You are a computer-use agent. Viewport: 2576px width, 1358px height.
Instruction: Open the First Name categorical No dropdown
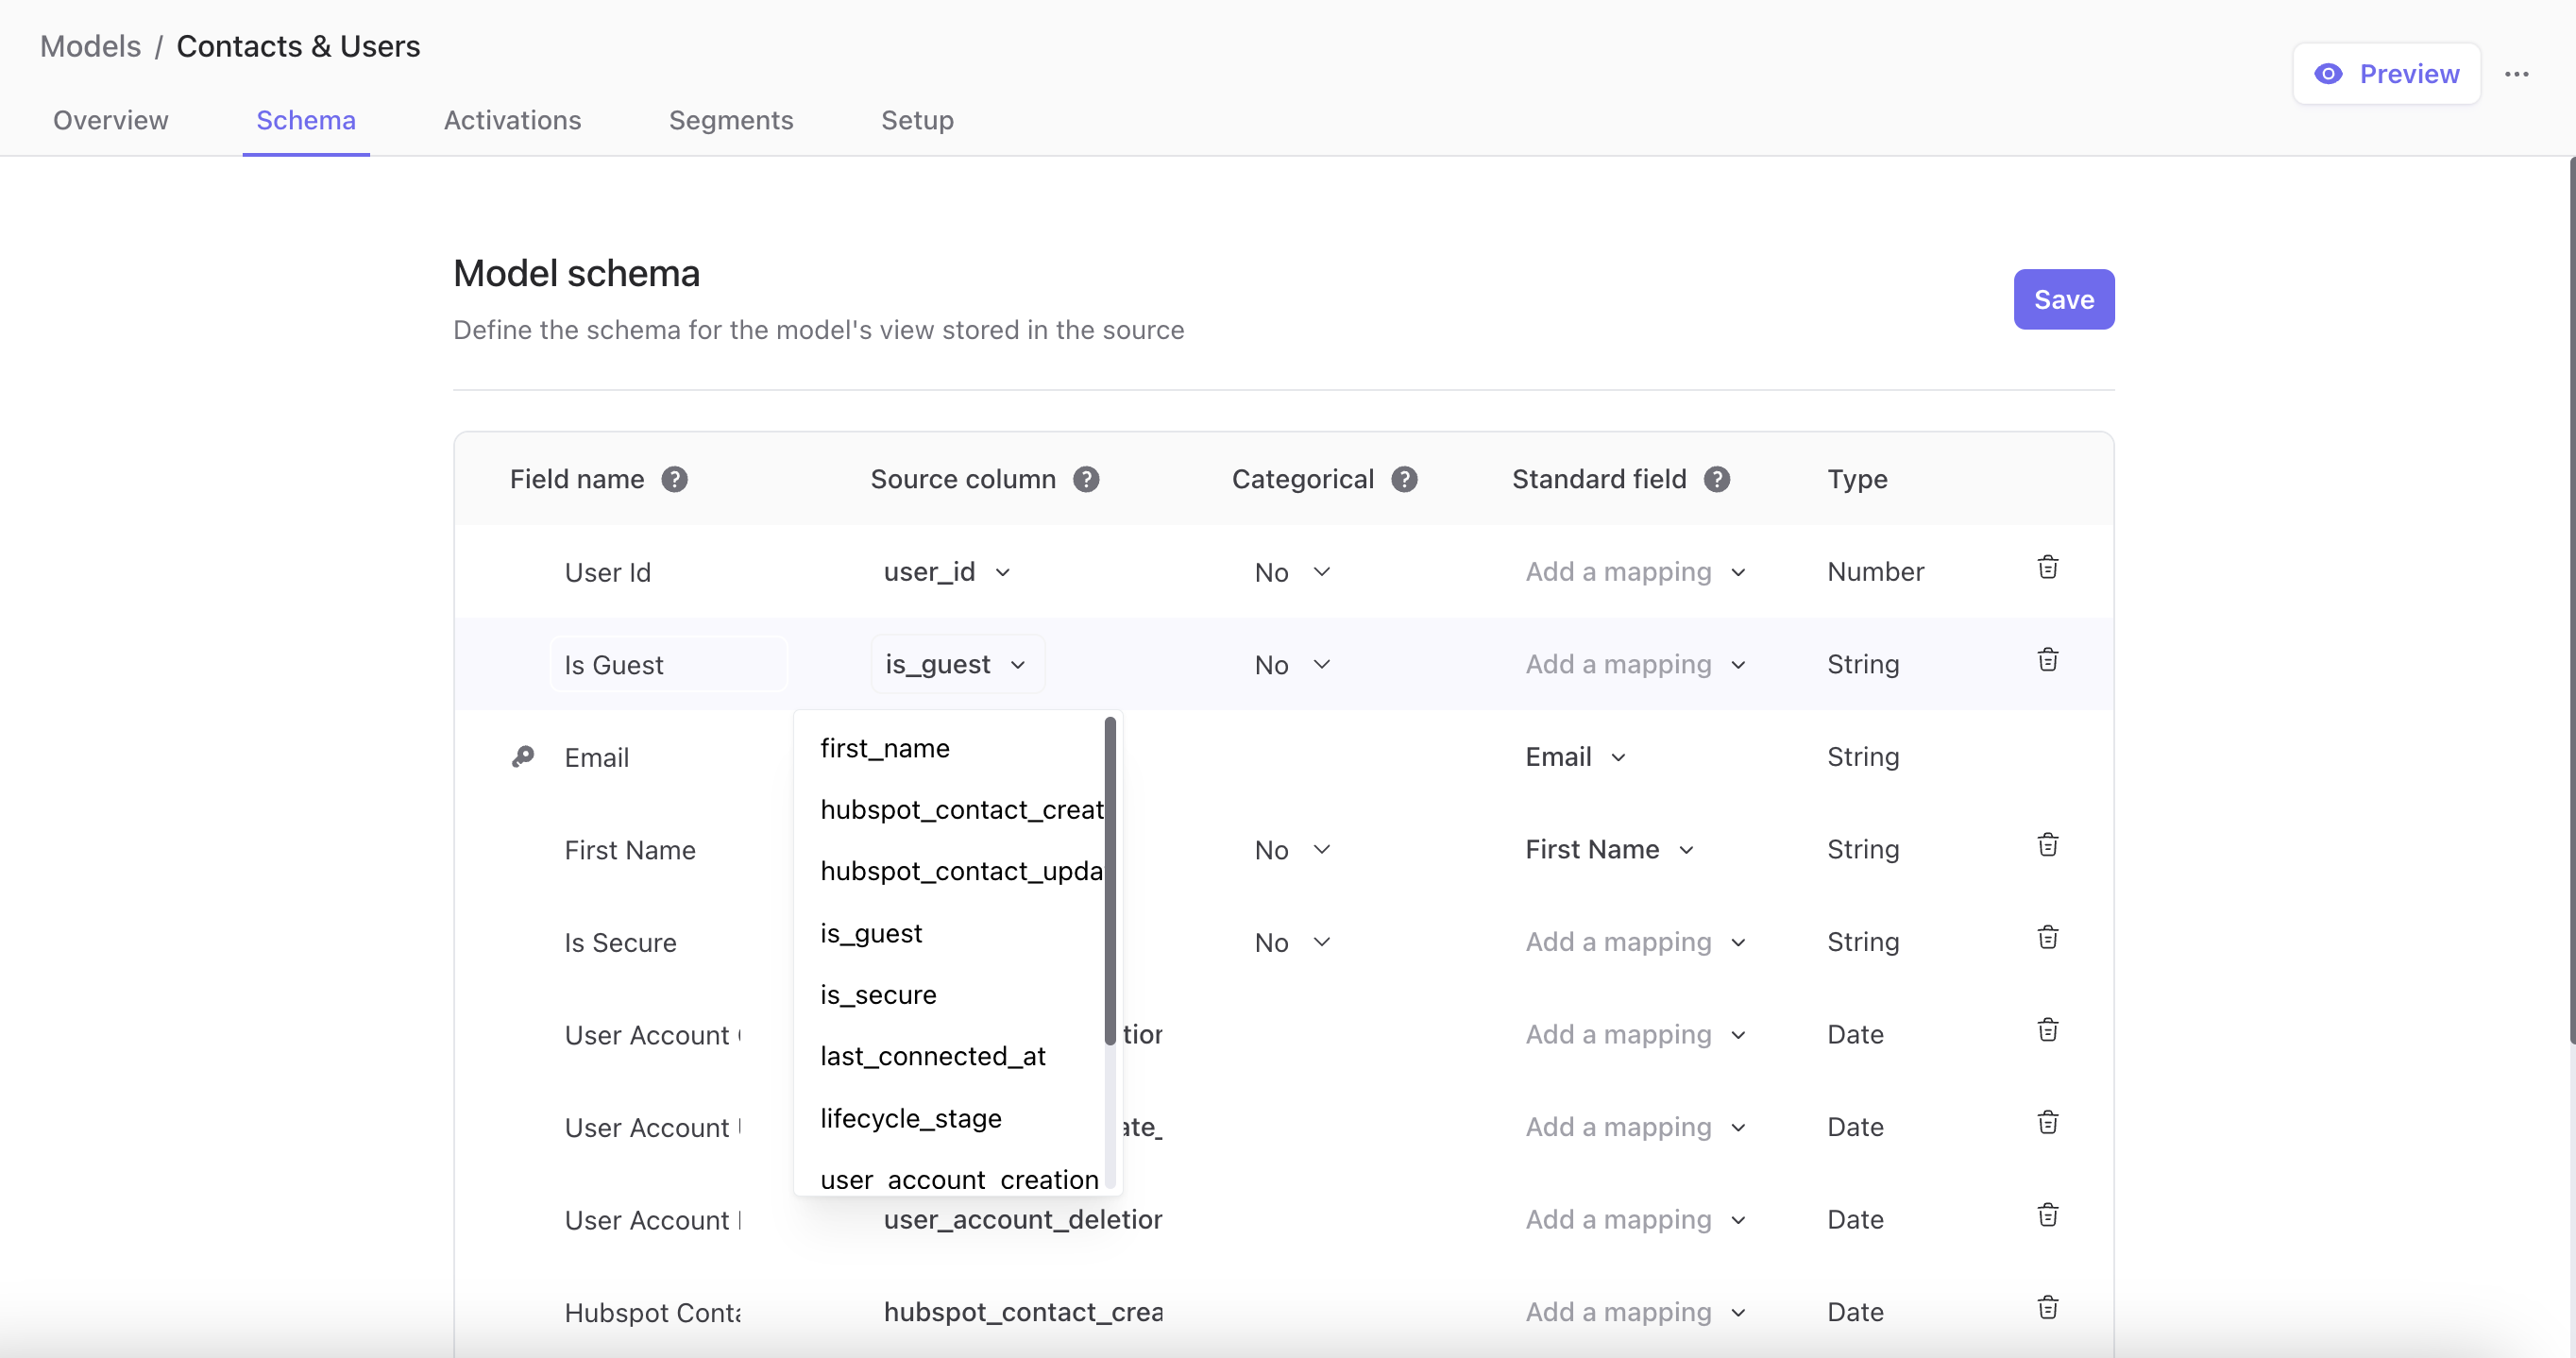point(1292,850)
